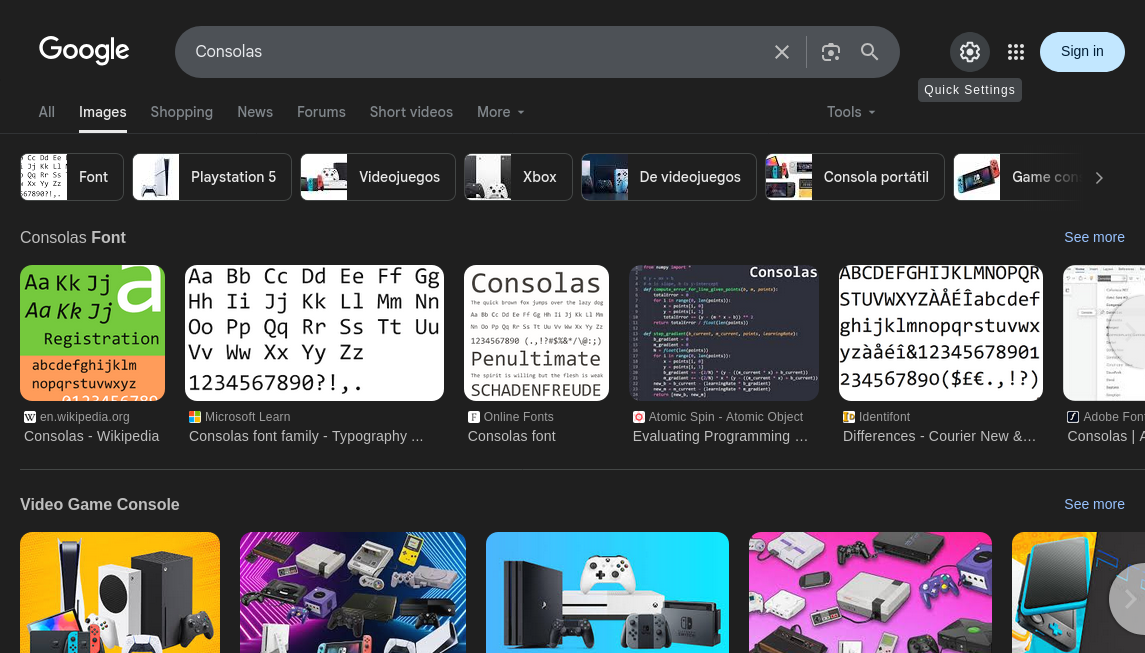Select the Playstation 5 filter chip

[212, 177]
